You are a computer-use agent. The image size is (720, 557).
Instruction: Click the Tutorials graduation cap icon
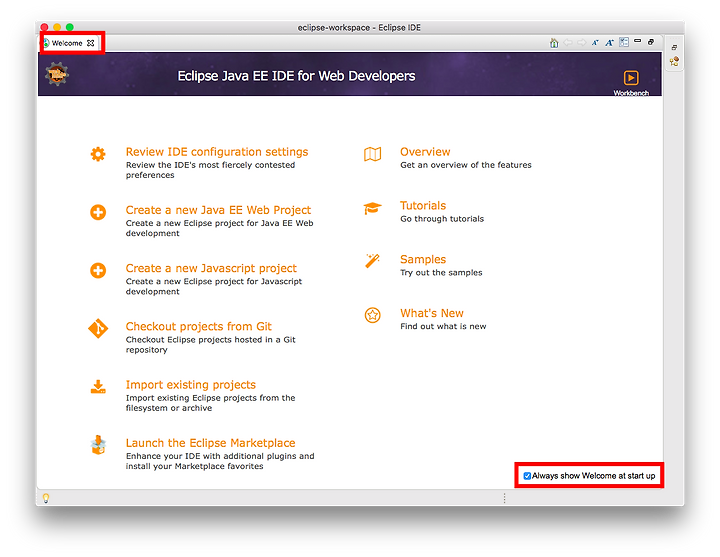372,208
